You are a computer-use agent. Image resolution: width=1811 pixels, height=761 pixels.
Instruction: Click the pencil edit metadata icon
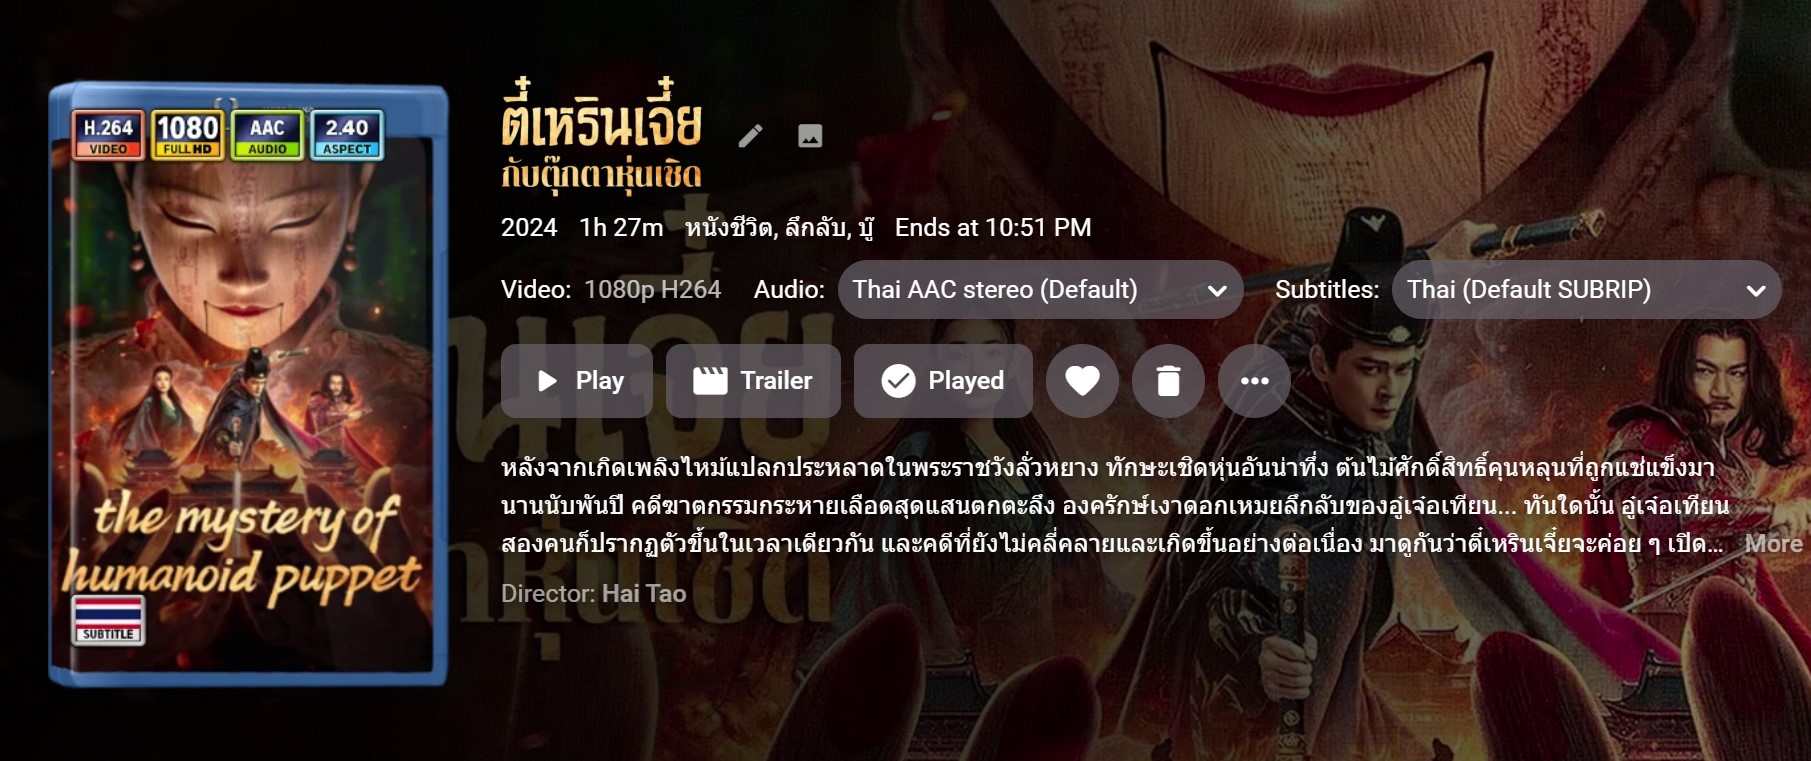point(750,136)
